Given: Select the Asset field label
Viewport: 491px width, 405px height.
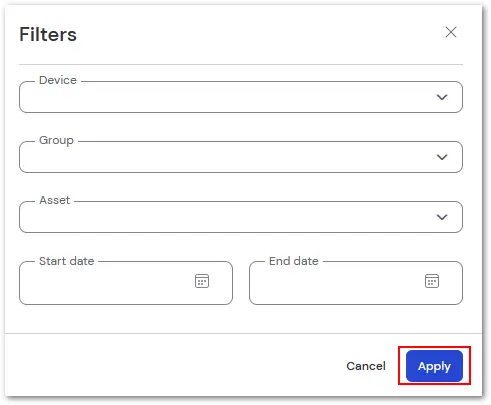Looking at the screenshot, I should 55,200.
